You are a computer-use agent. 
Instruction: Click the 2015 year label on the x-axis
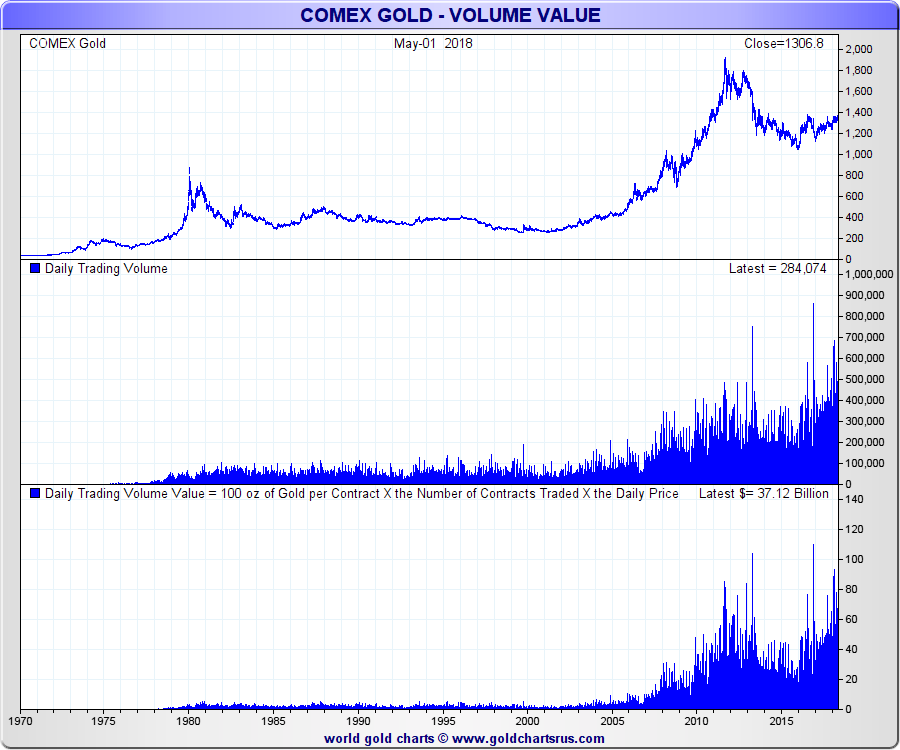[x=782, y=721]
